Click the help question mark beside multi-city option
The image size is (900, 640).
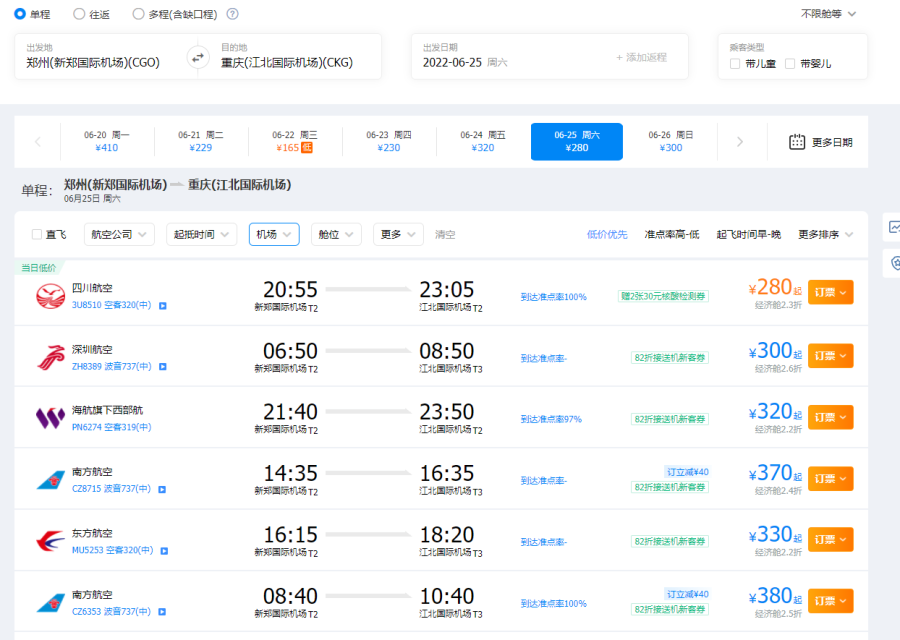[x=232, y=14]
